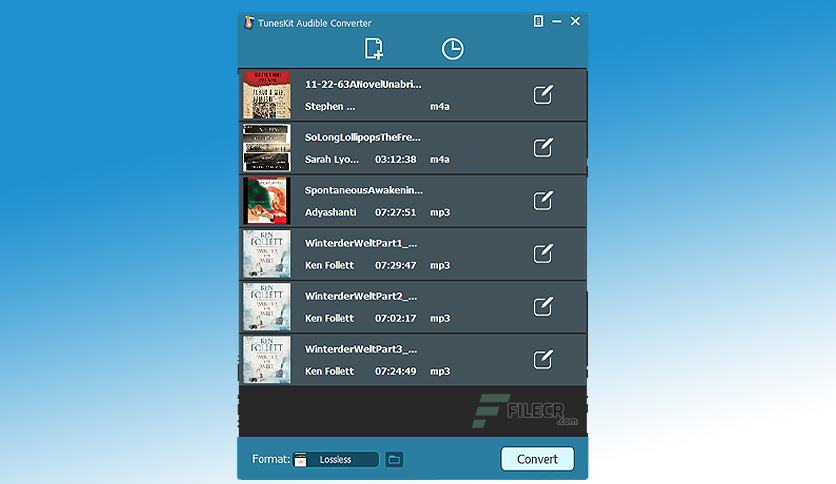
Task: Click title SpontaneousAwakenin...
Action: [x=364, y=190]
